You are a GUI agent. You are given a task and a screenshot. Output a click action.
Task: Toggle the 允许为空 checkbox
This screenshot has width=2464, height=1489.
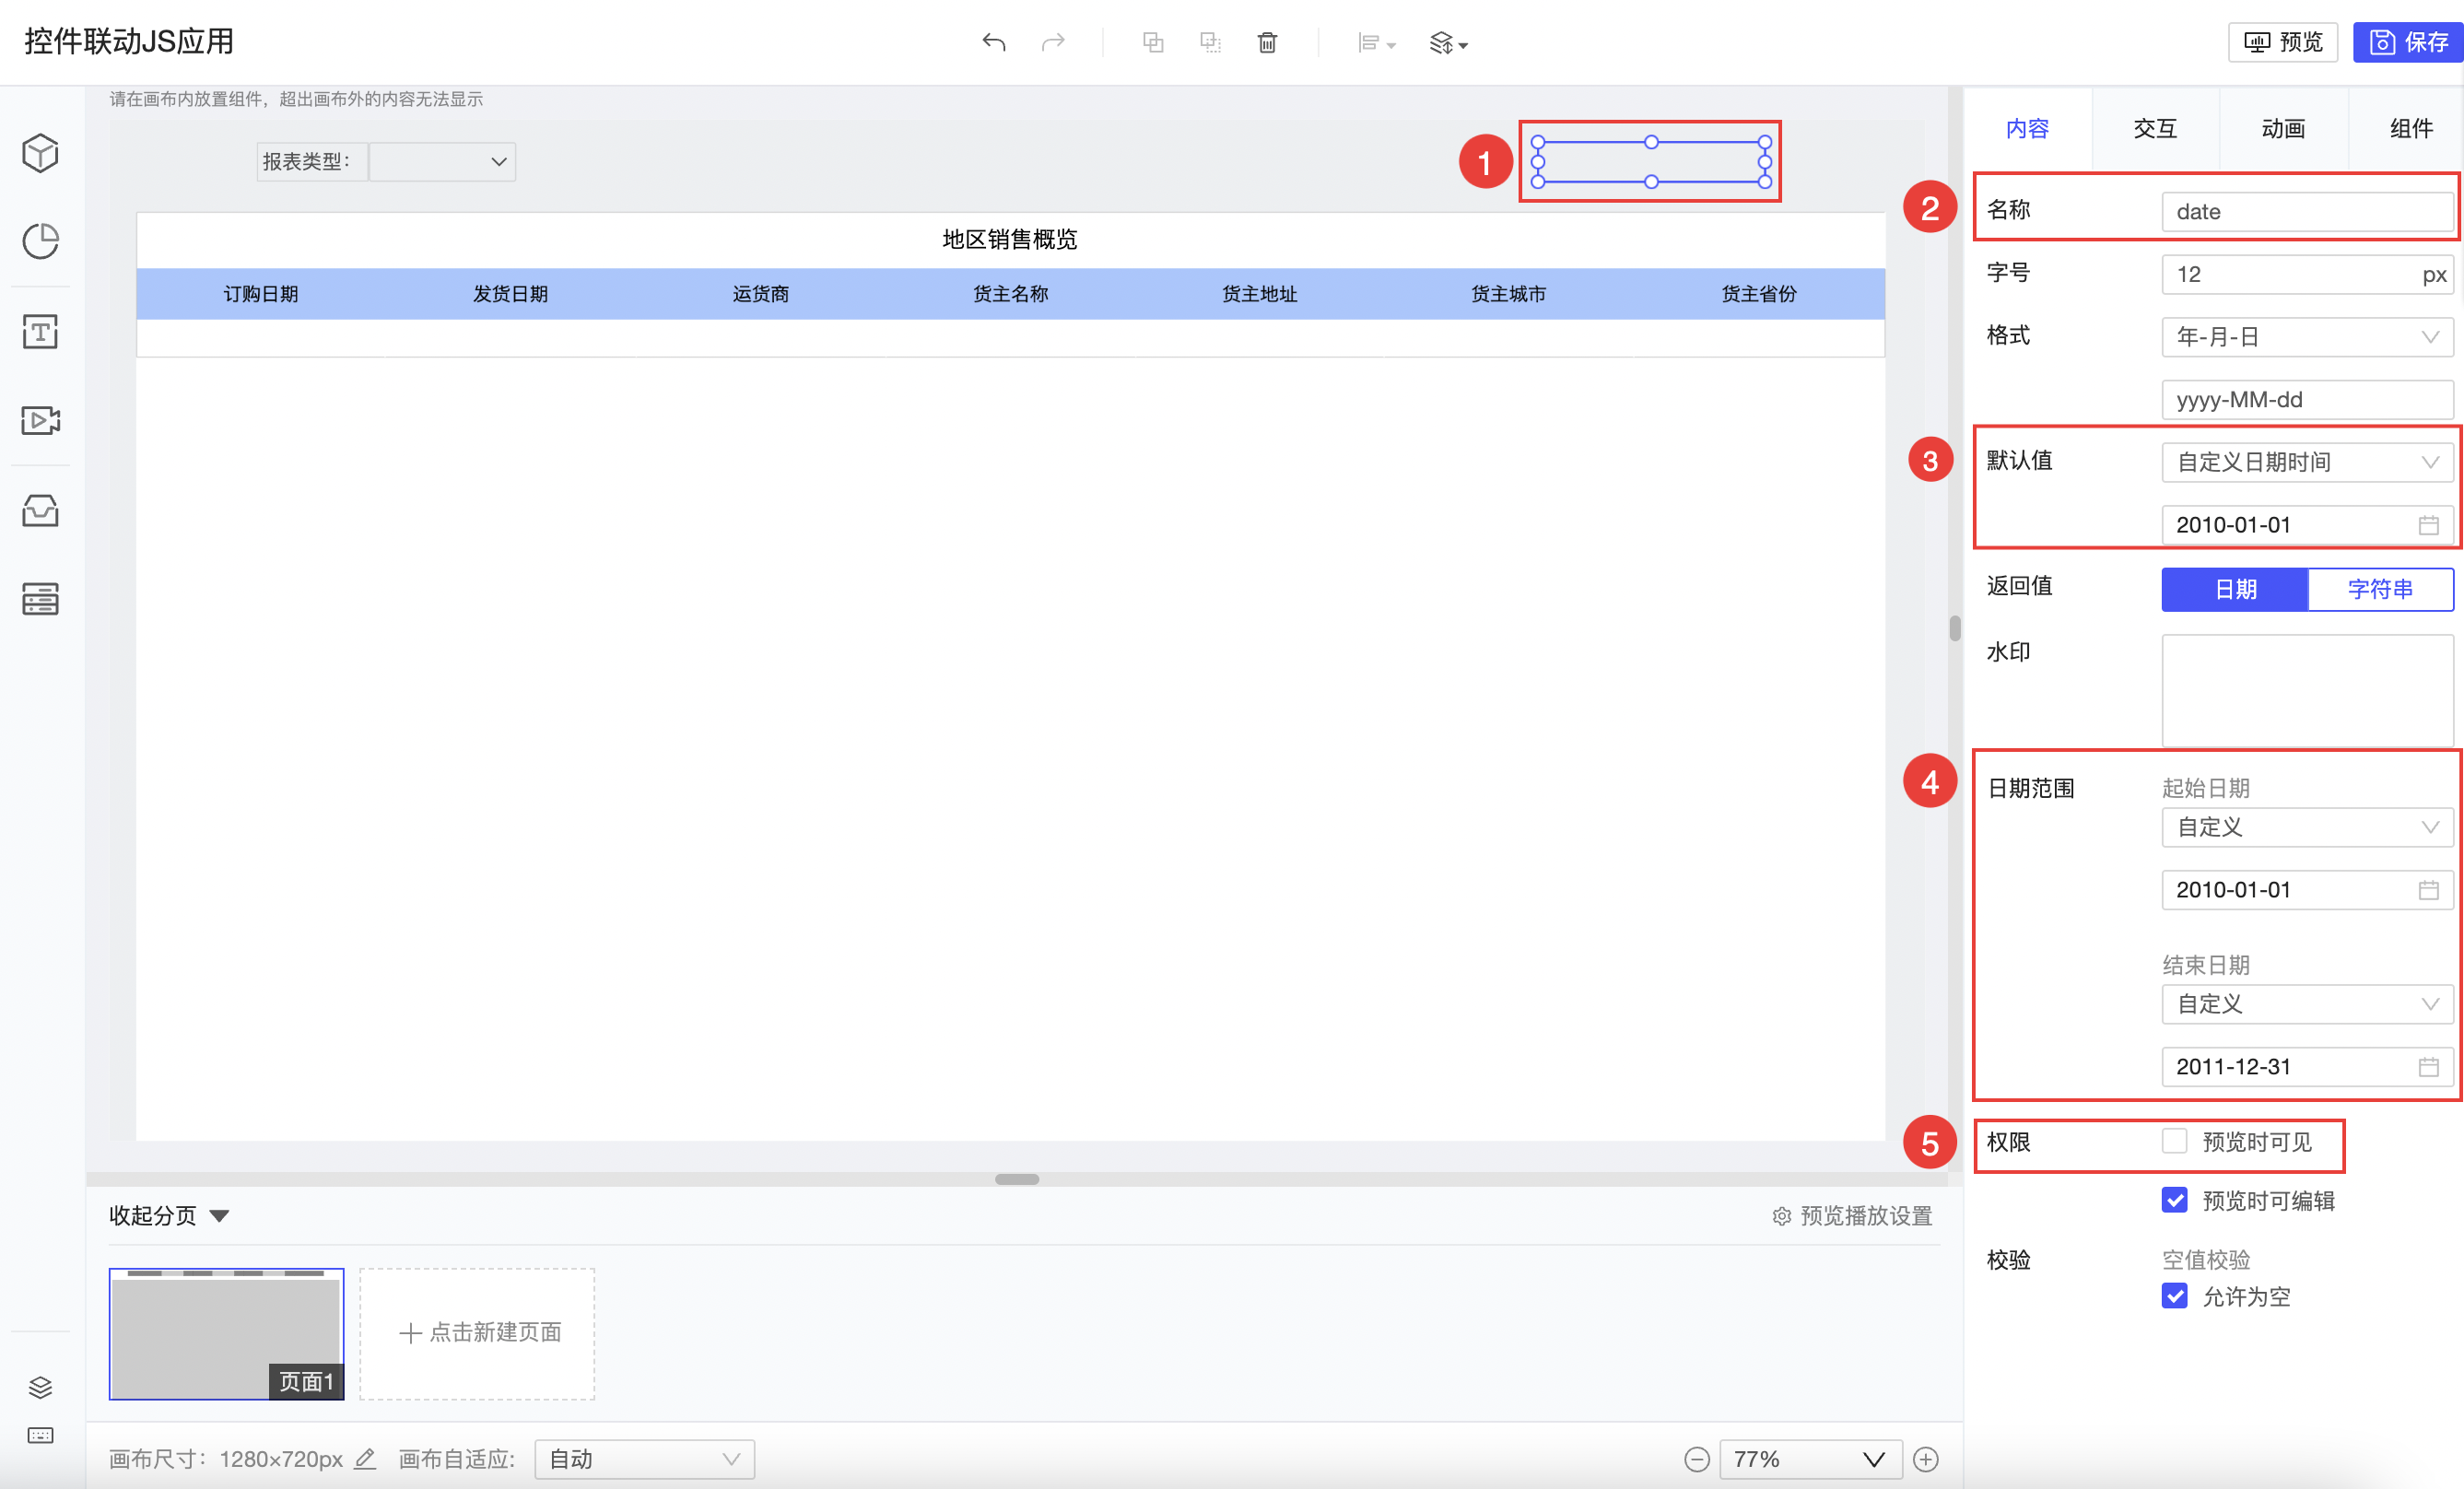click(2174, 1296)
